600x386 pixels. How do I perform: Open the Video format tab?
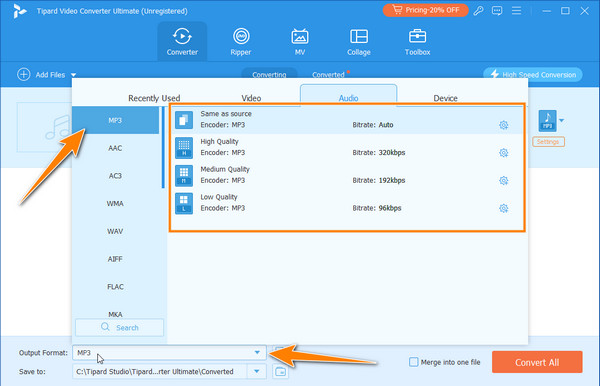(x=251, y=98)
